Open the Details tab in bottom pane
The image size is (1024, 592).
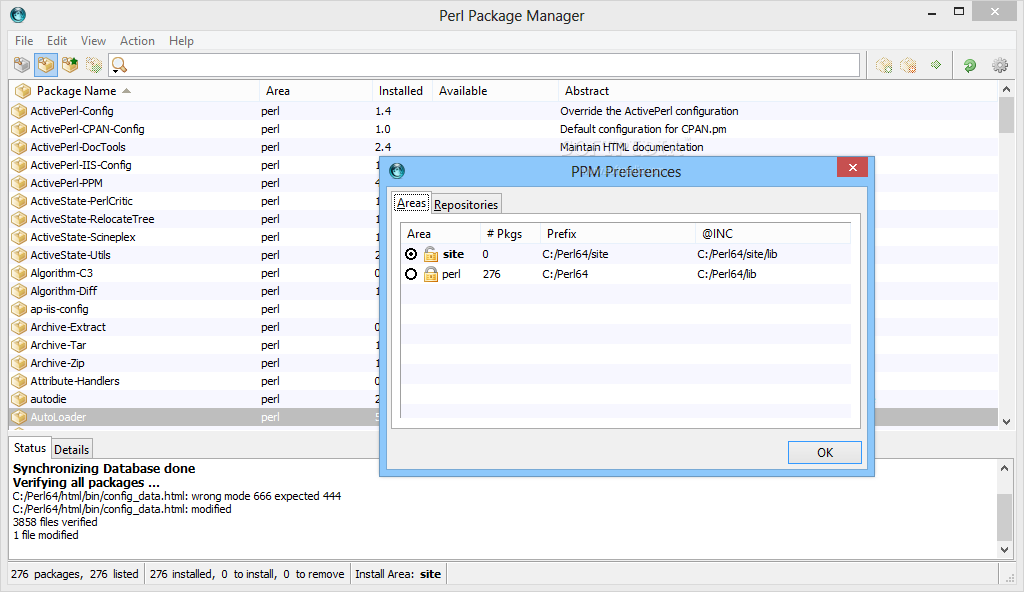[71, 450]
